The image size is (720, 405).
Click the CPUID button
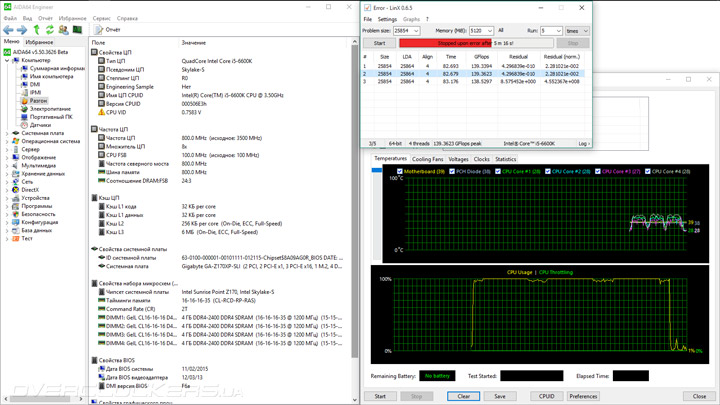point(546,396)
